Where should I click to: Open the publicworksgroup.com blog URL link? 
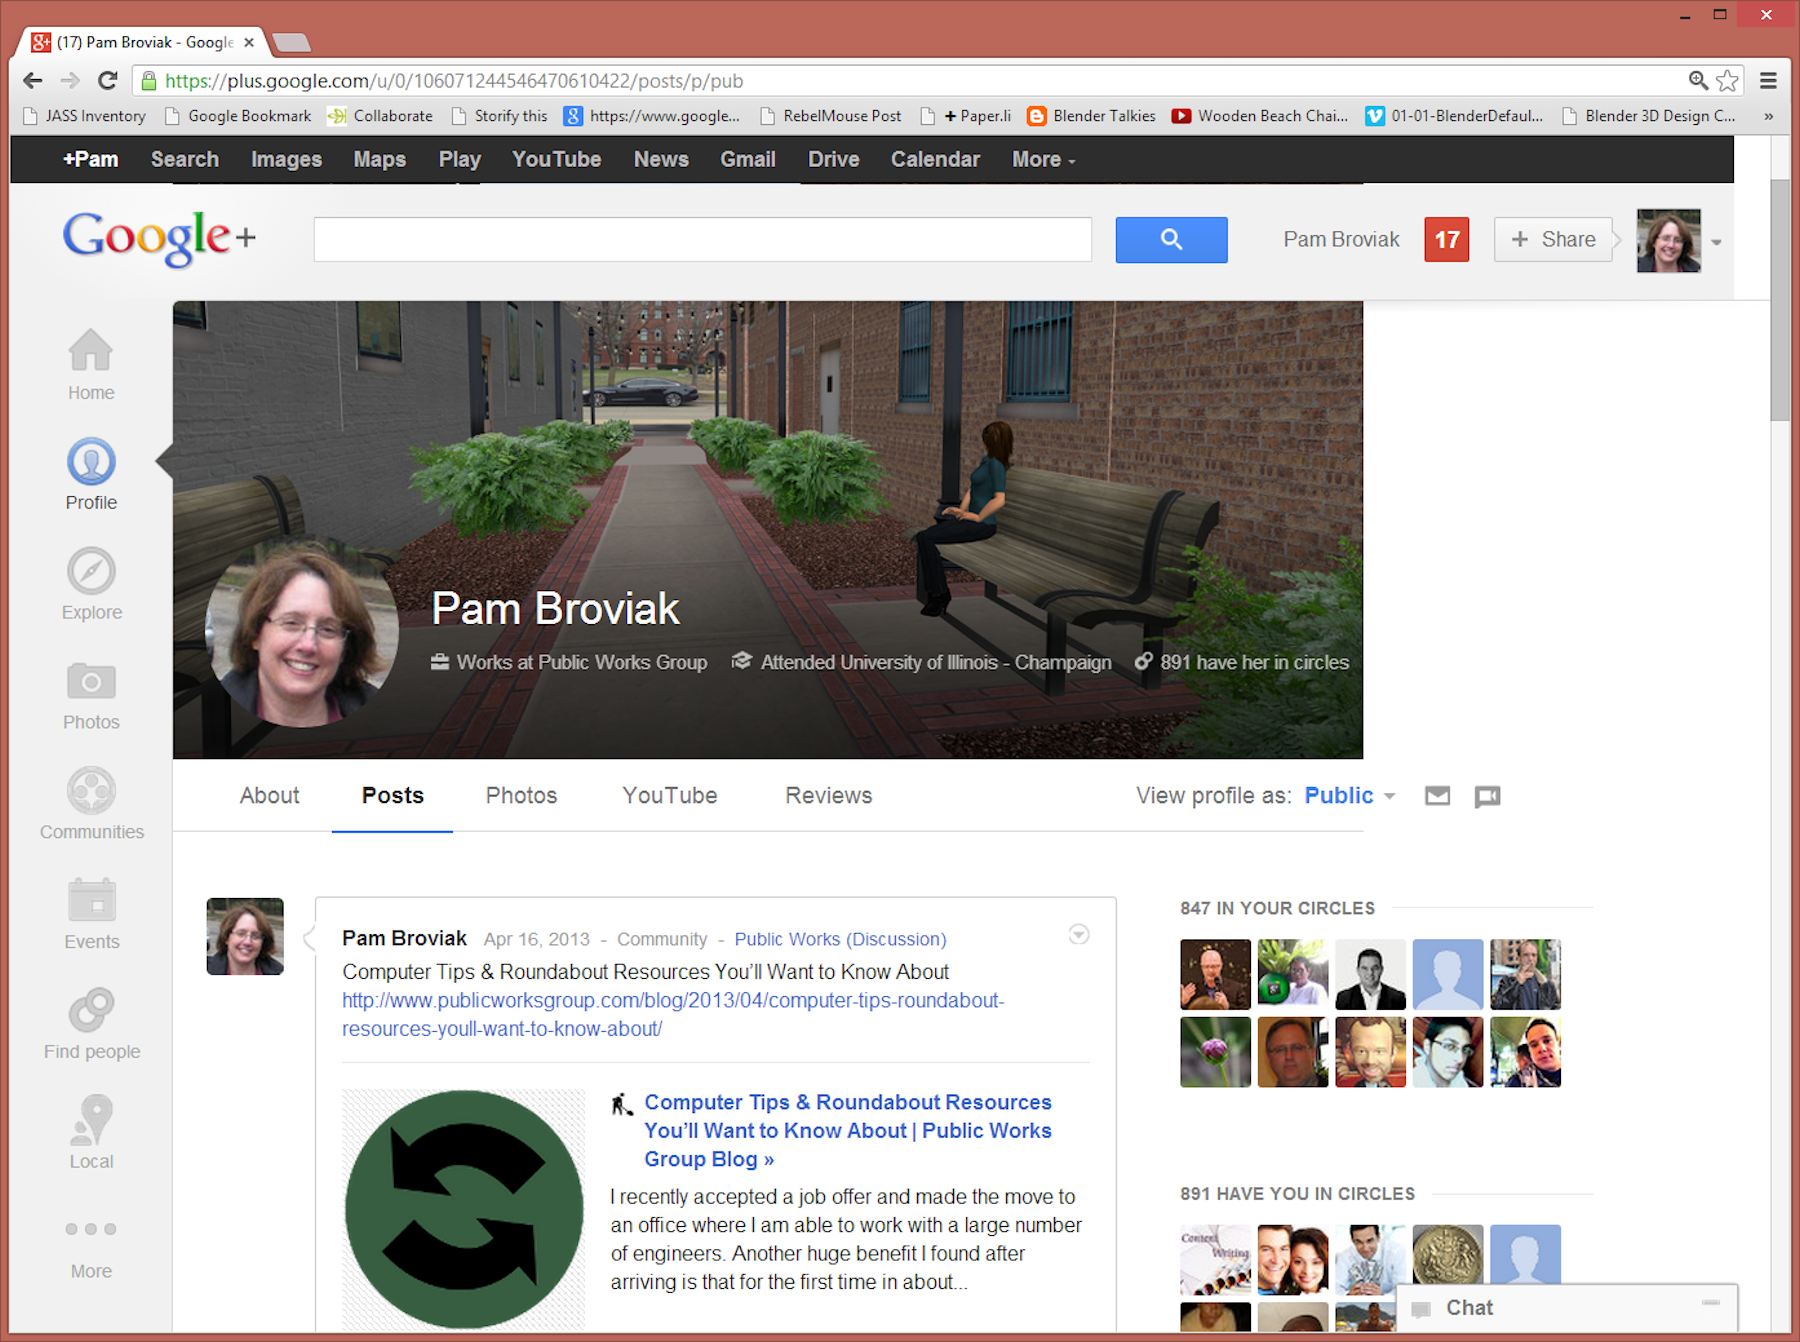pos(673,1015)
